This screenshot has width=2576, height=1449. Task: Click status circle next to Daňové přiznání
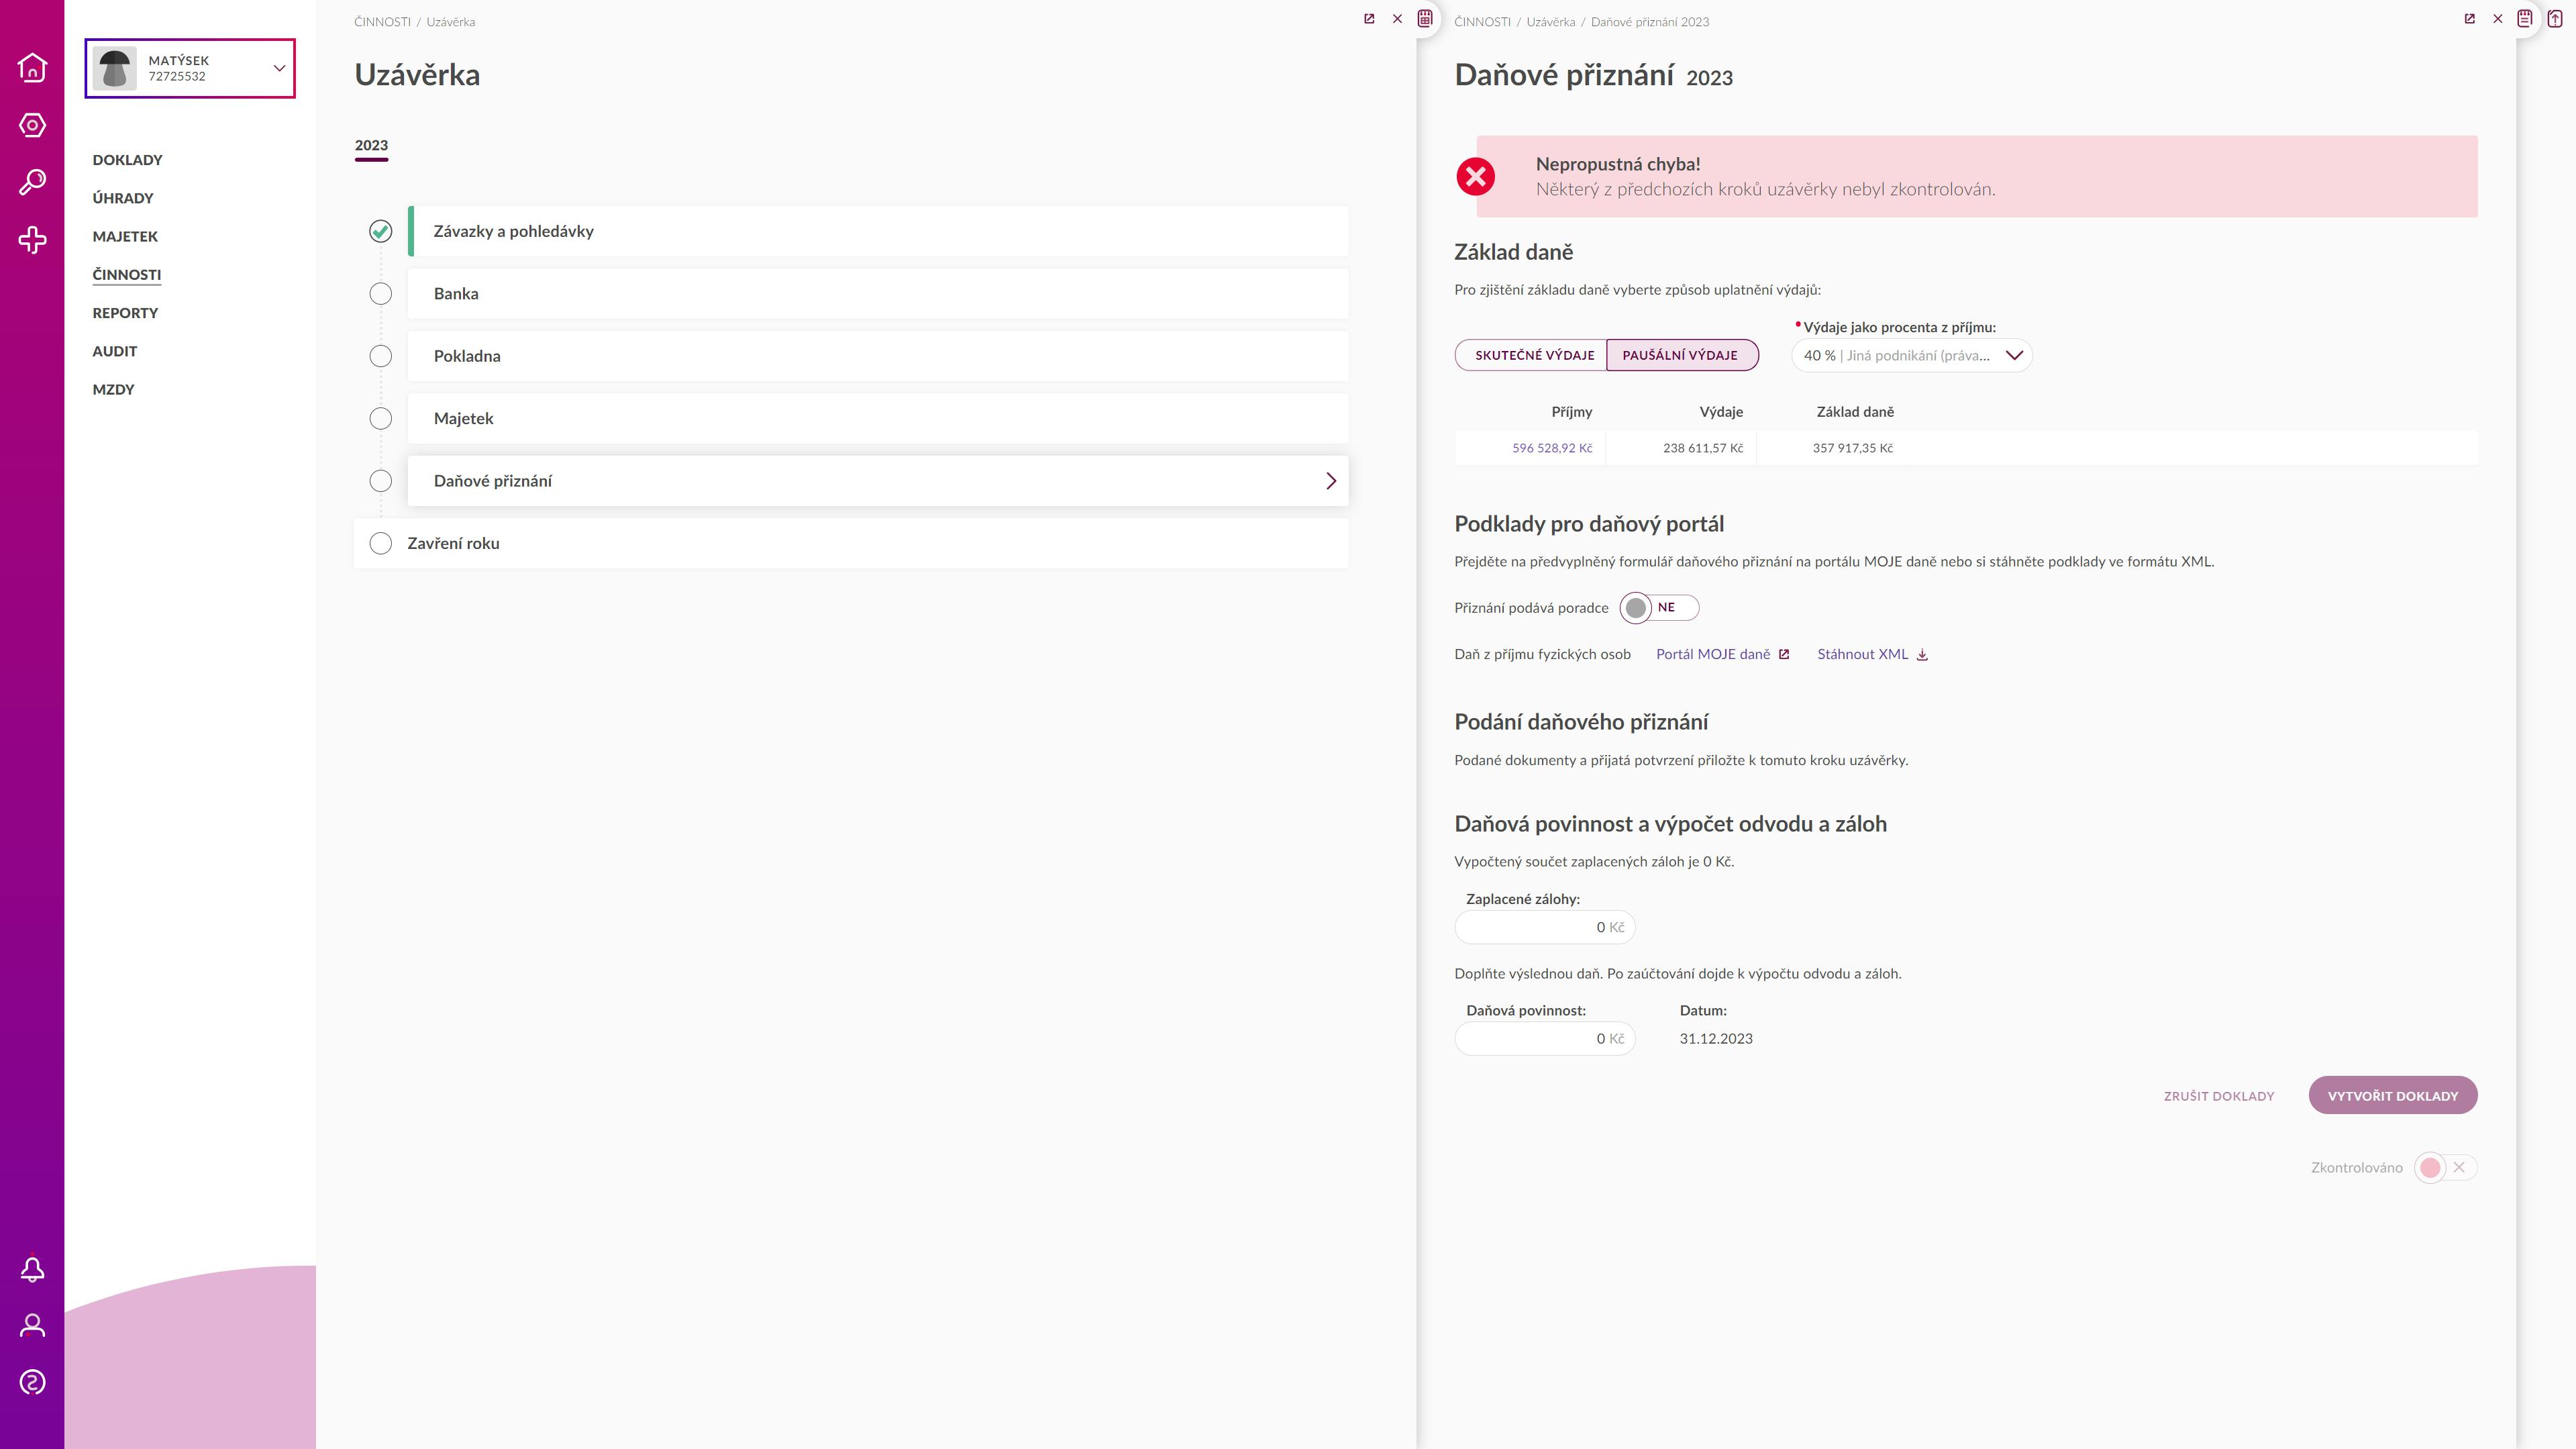[380, 481]
